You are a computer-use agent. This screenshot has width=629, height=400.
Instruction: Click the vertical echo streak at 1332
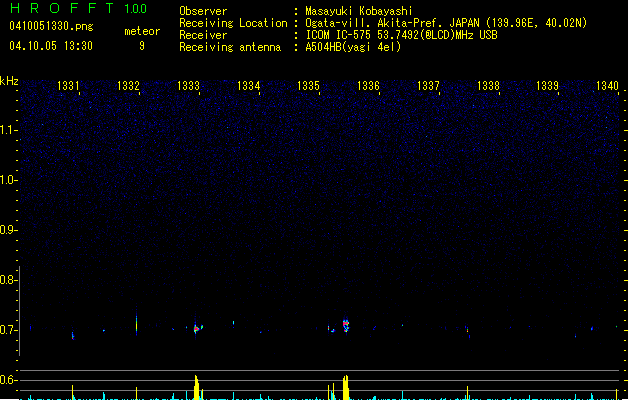(136, 323)
